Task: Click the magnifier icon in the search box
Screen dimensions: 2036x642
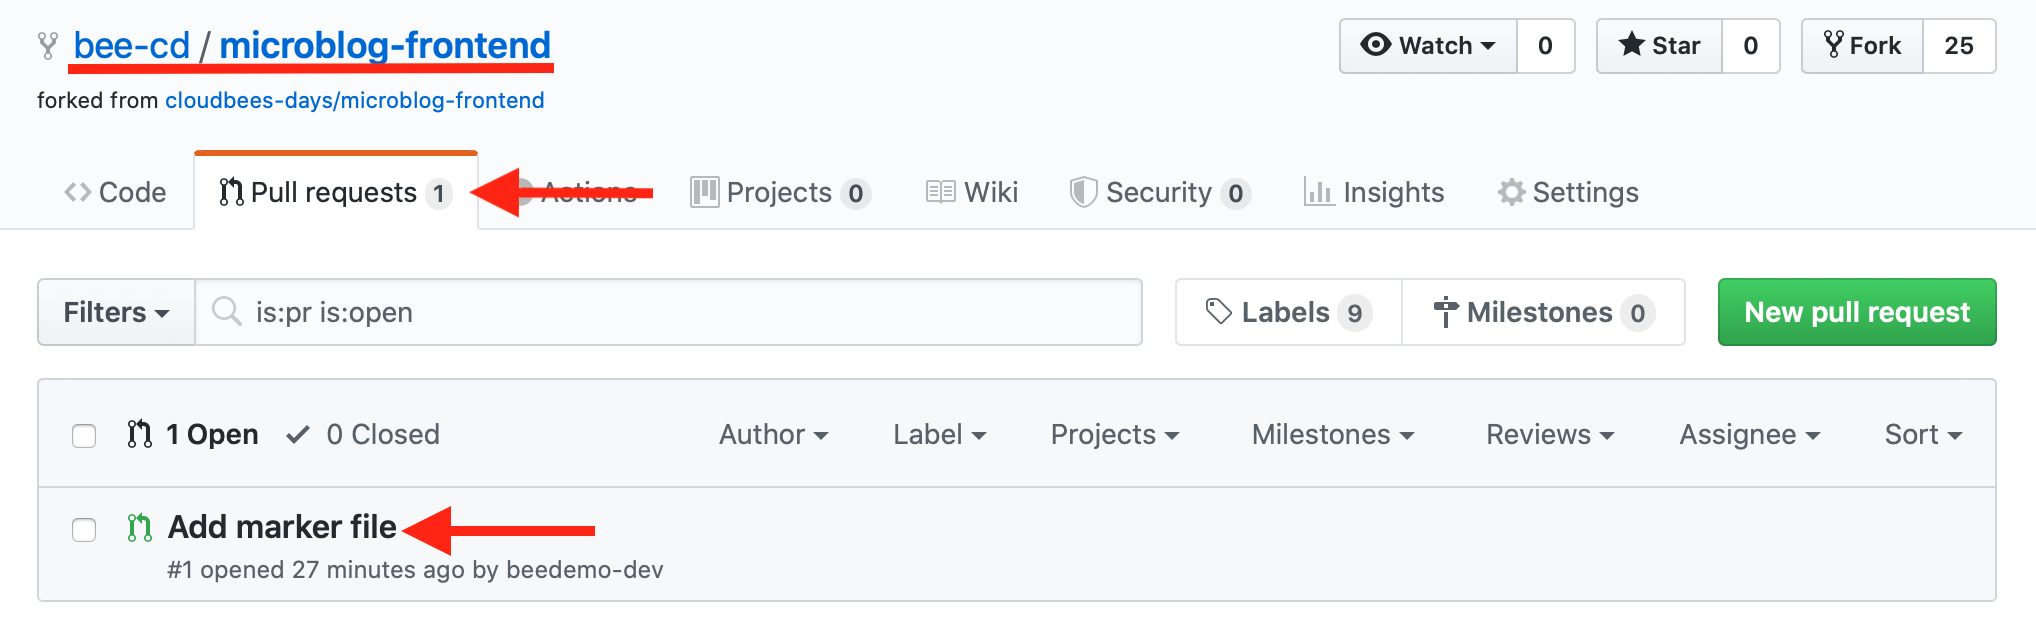Action: pos(227,311)
